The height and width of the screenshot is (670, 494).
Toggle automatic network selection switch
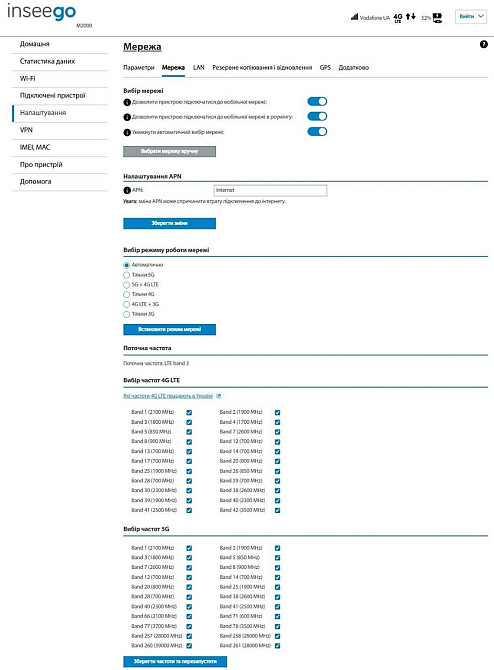pos(317,131)
